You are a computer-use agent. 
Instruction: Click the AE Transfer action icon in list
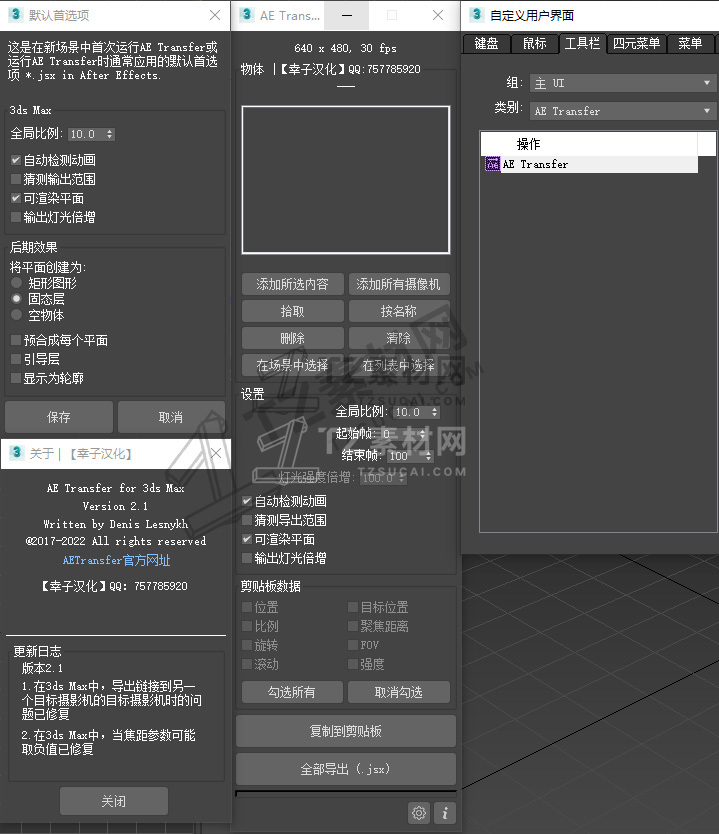point(492,164)
